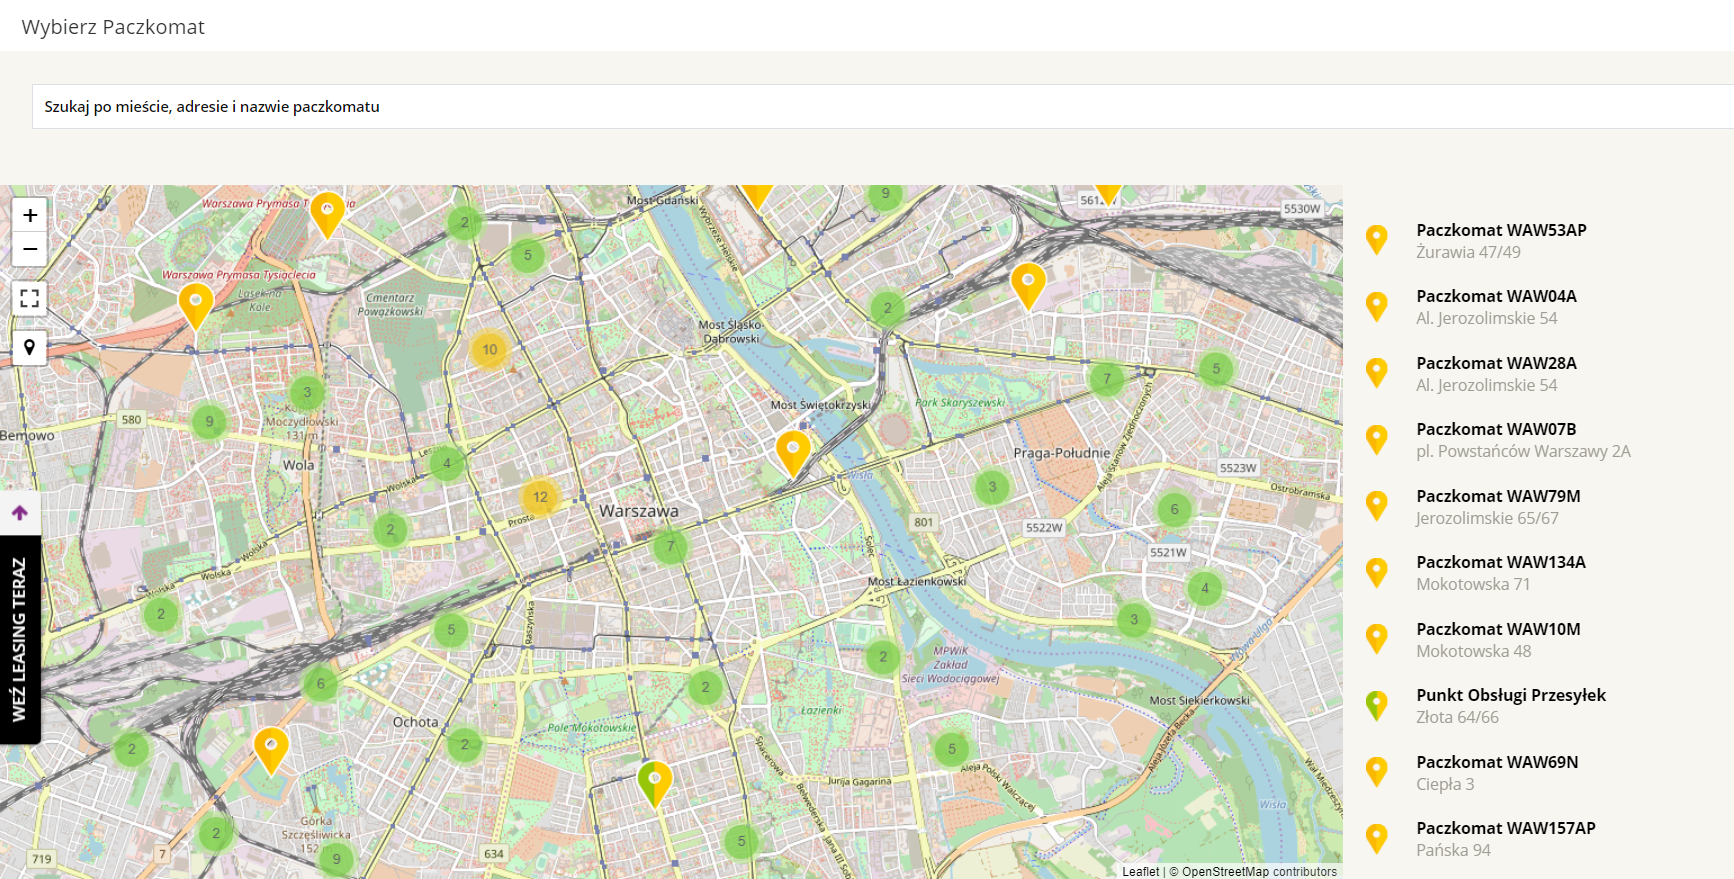Open the Leaflet attribution link
Screen dimensions: 1734x879
coord(1140,872)
